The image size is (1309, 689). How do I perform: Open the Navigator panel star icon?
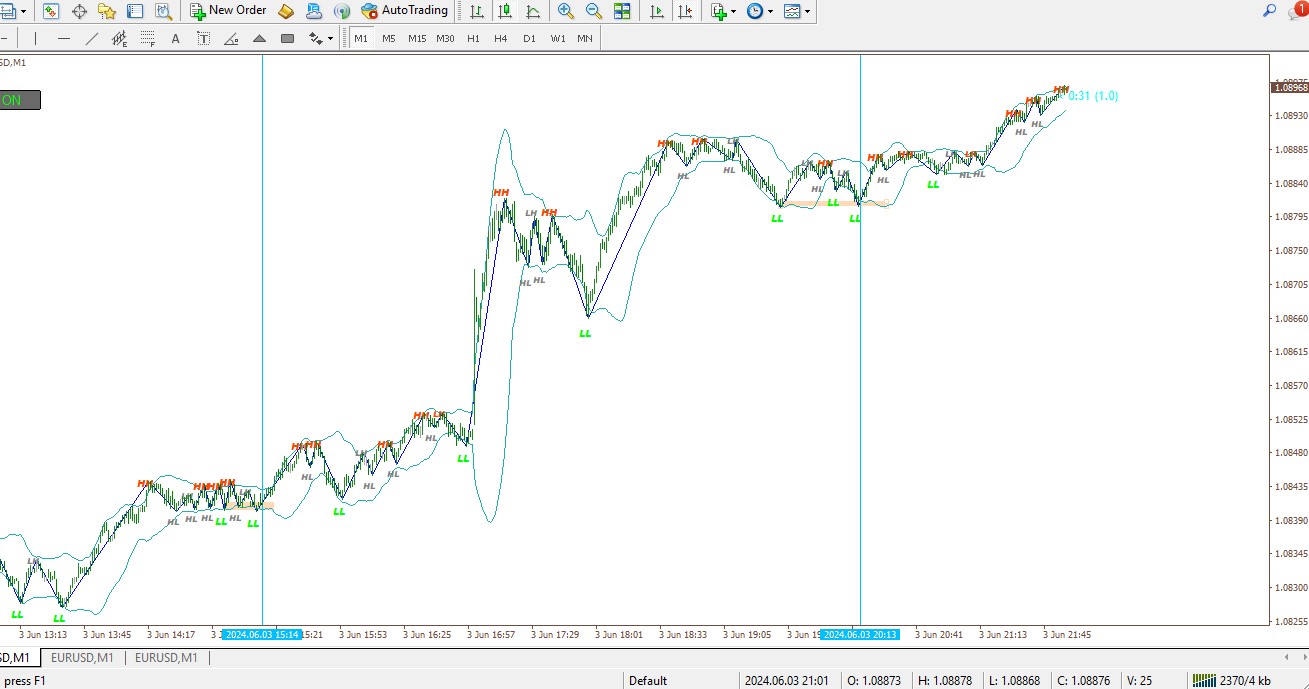(107, 11)
